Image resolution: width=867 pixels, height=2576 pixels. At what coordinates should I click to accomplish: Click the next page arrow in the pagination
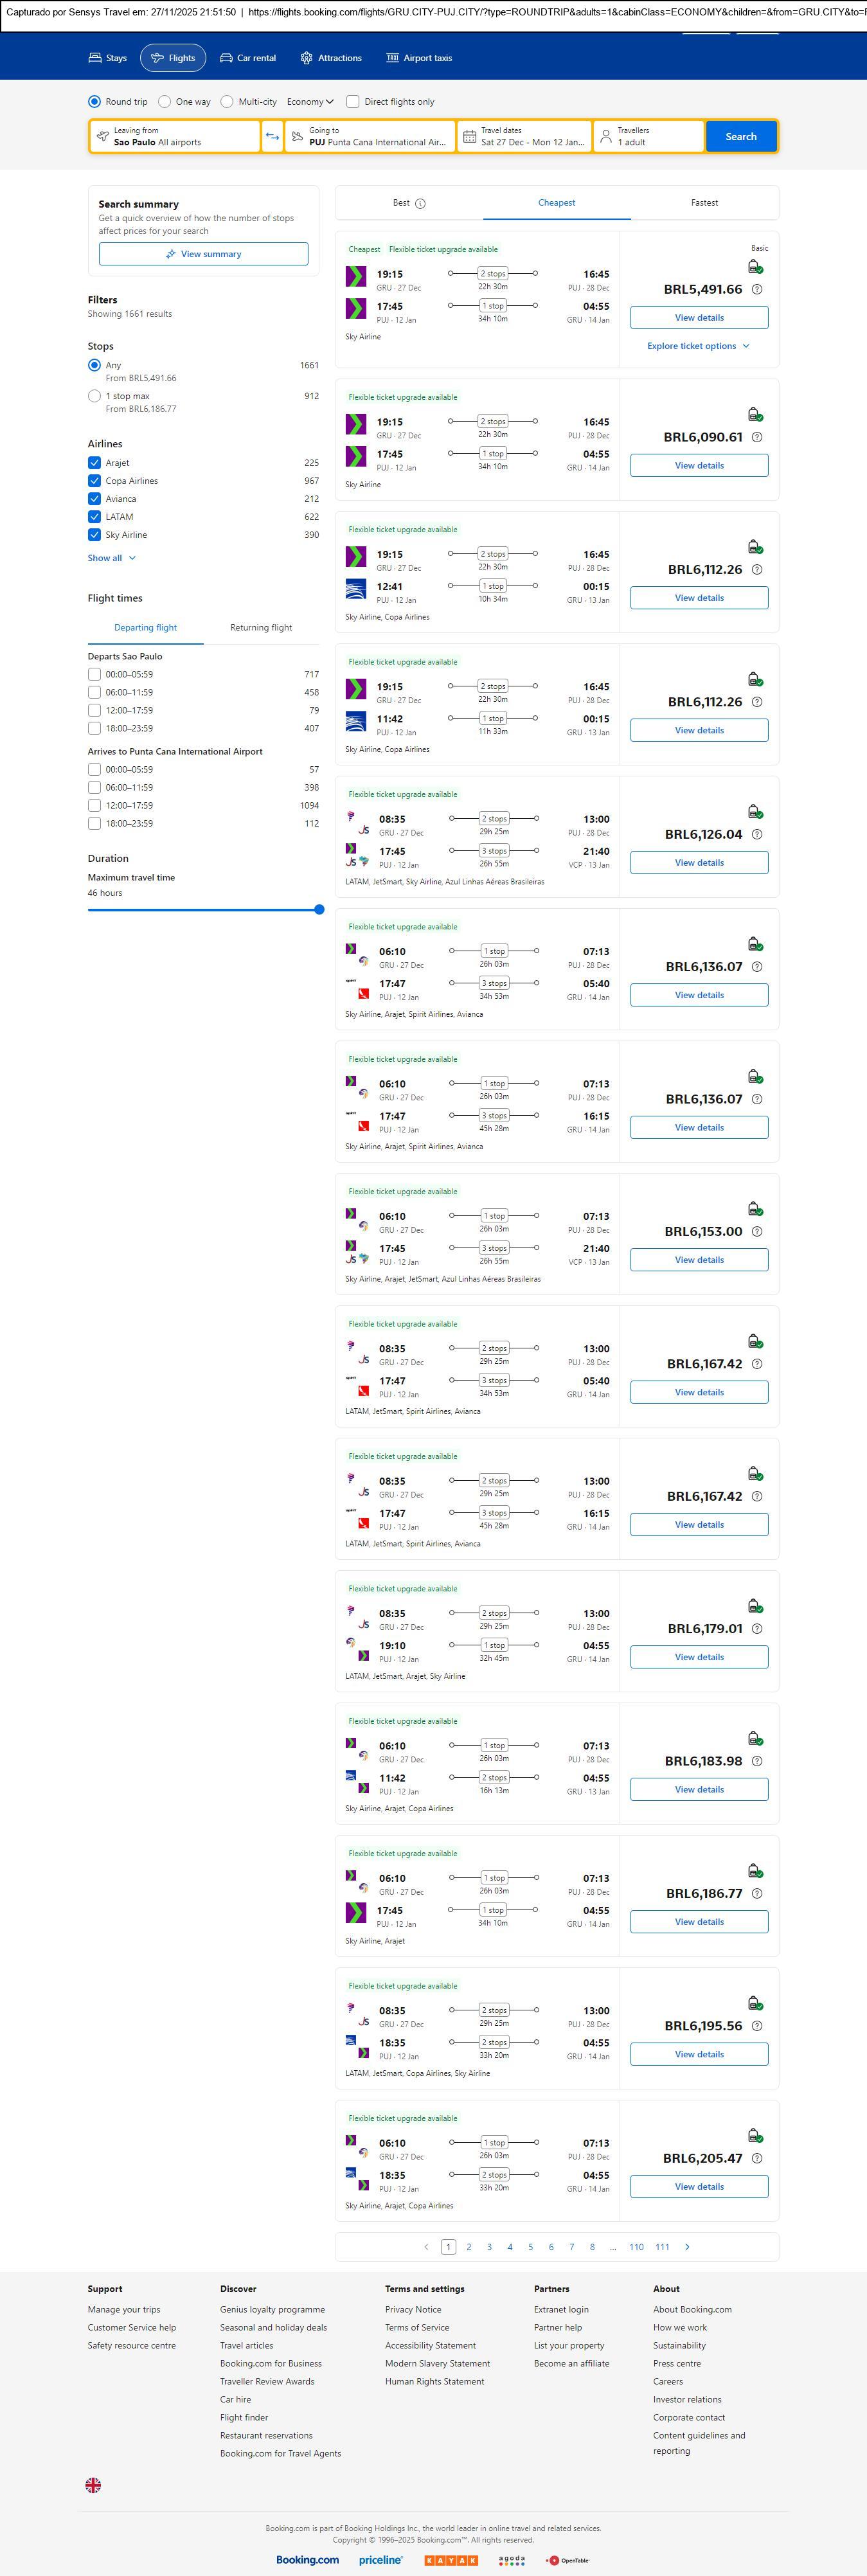[687, 2246]
